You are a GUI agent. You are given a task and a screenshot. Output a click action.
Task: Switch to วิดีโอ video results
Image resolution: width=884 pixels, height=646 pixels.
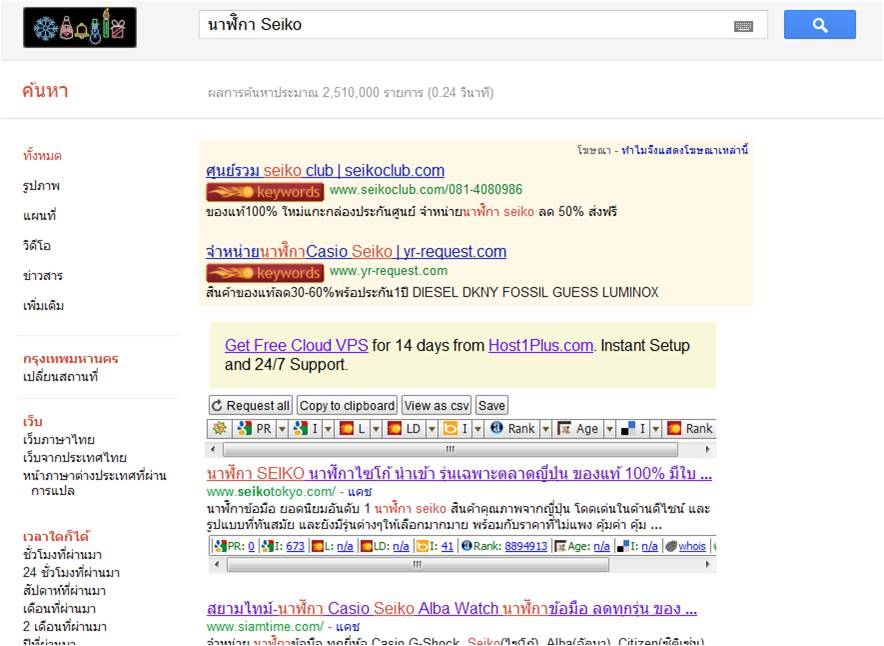tap(37, 246)
